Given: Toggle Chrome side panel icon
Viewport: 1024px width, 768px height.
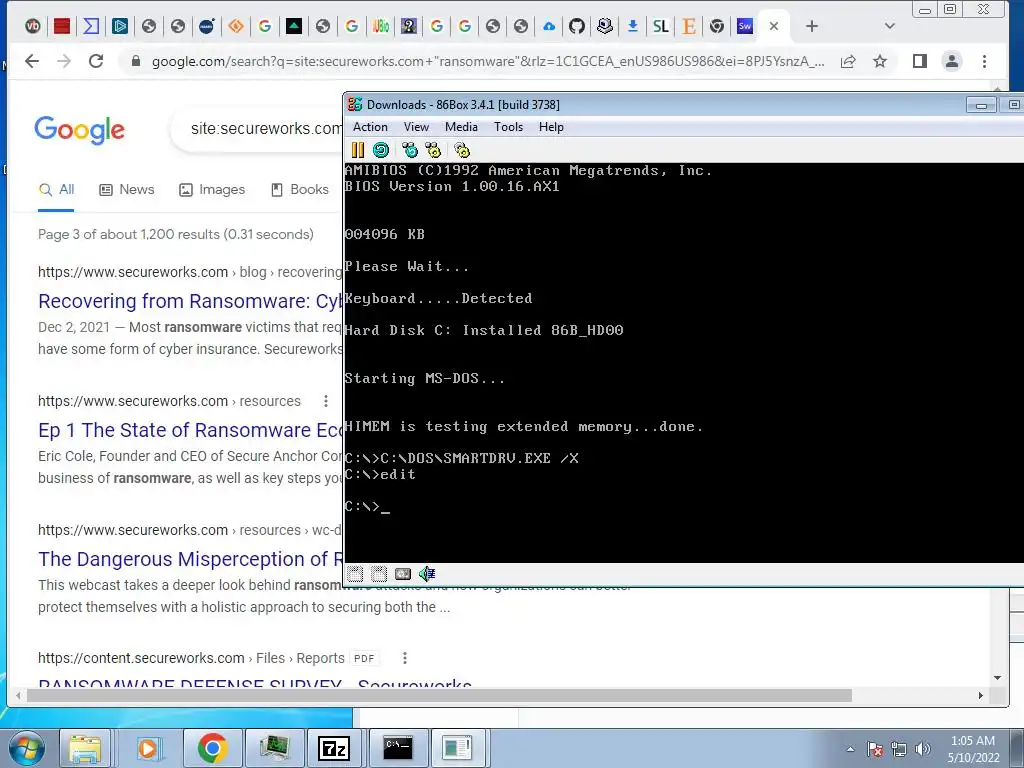Looking at the screenshot, I should click(920, 61).
